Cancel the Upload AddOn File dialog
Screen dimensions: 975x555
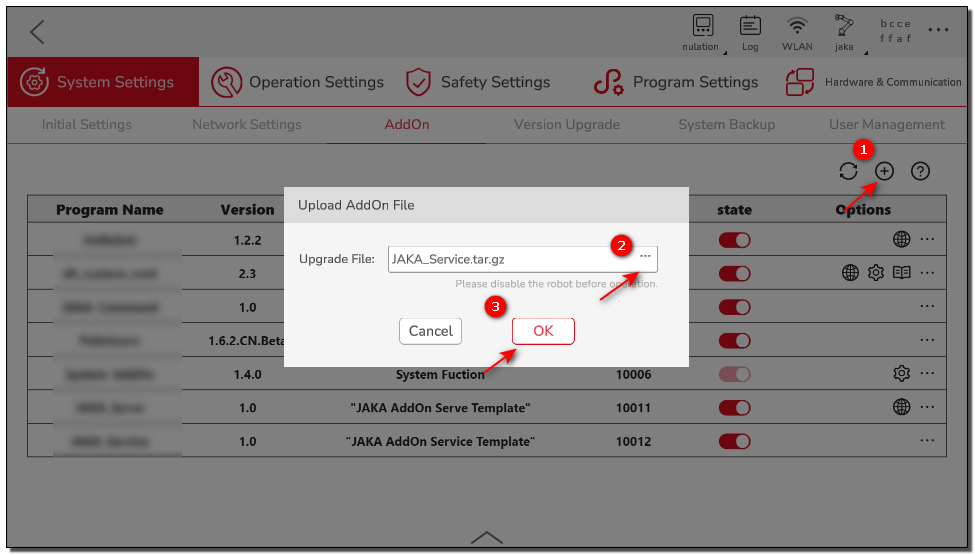pyautogui.click(x=431, y=331)
